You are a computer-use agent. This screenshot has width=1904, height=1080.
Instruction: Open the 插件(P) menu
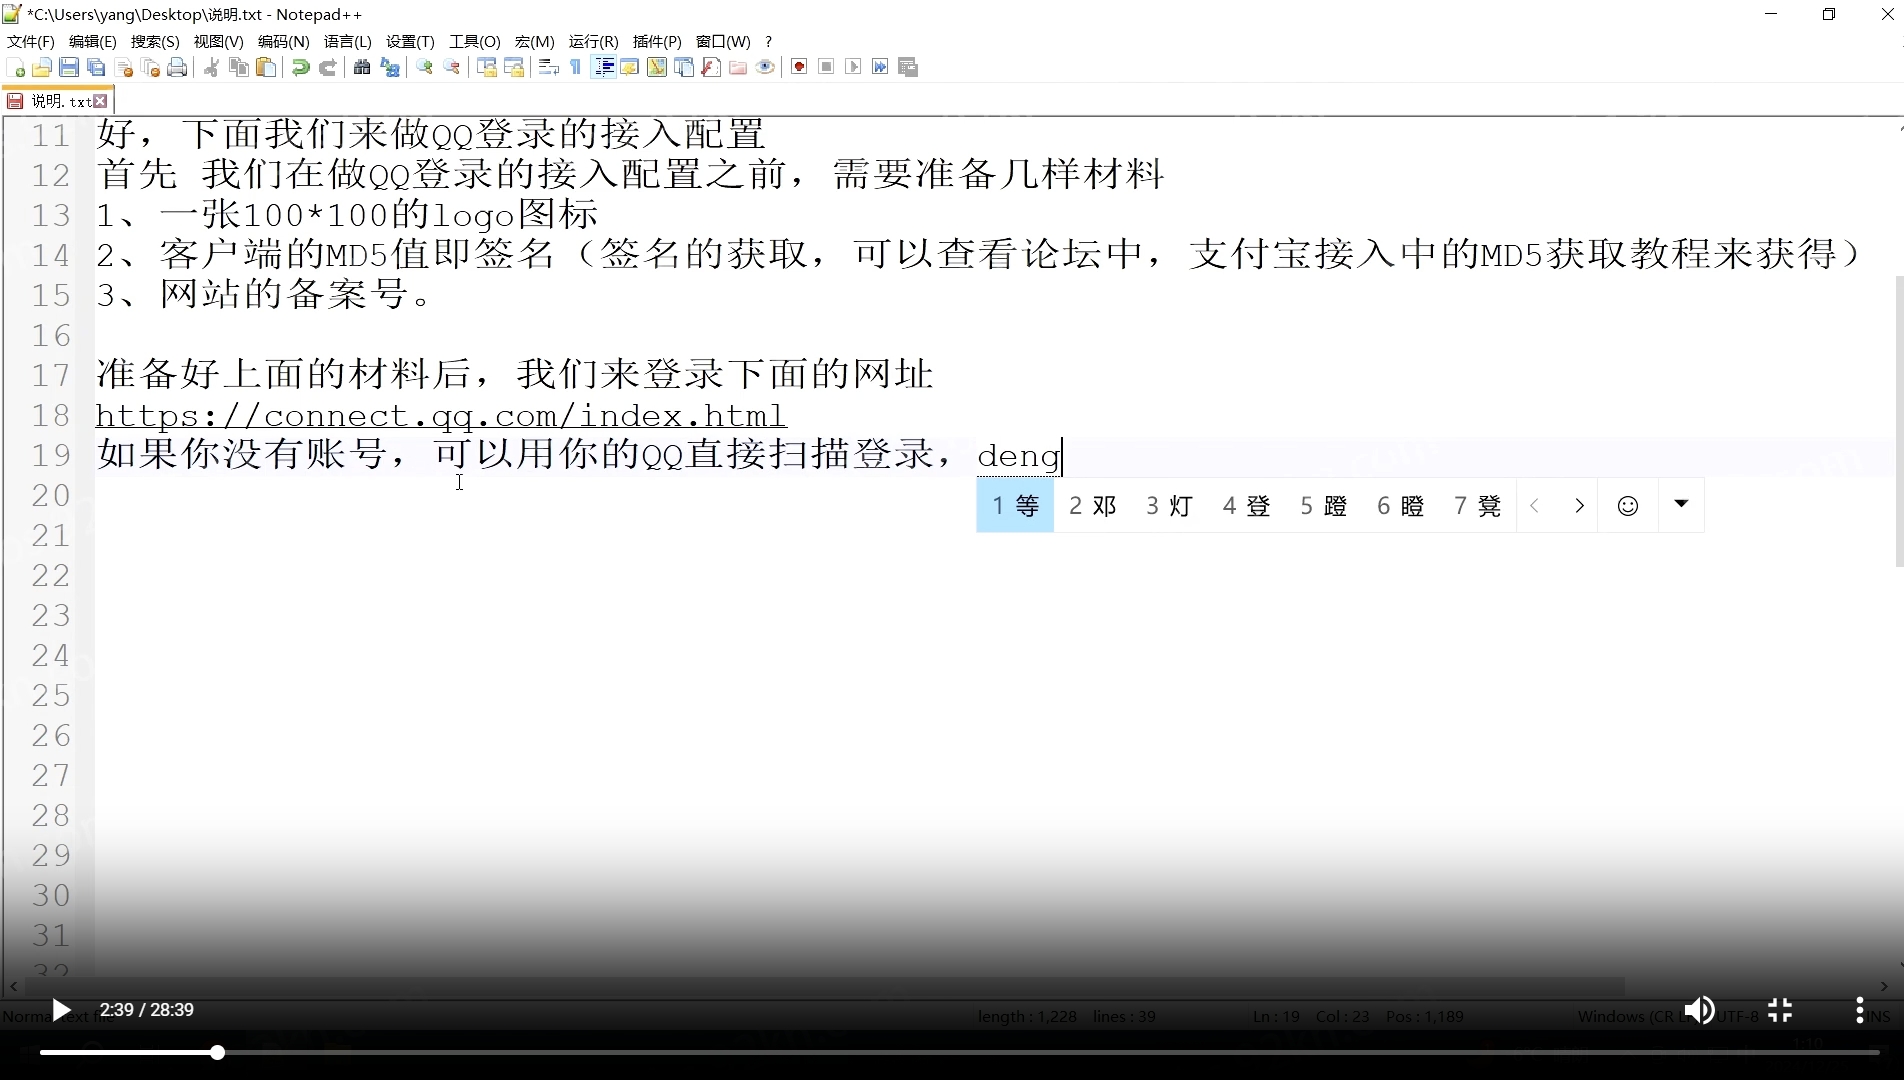click(x=657, y=41)
